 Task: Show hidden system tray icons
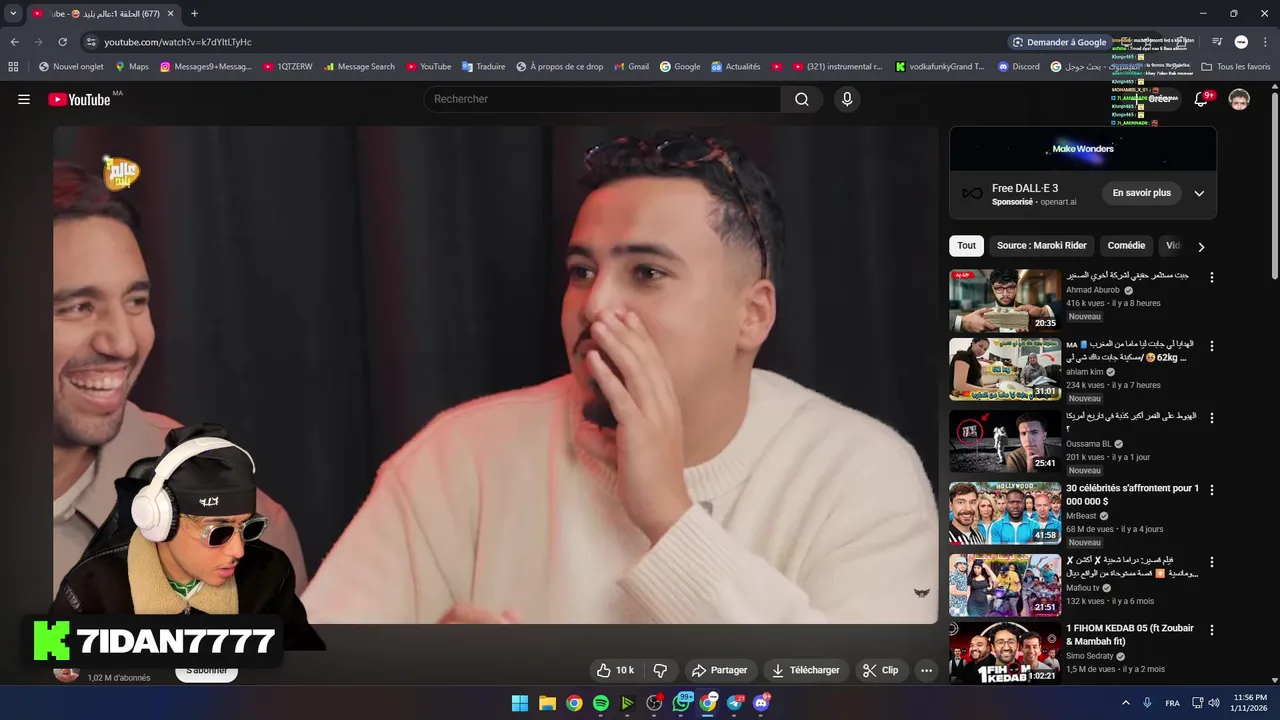pyautogui.click(x=1125, y=703)
